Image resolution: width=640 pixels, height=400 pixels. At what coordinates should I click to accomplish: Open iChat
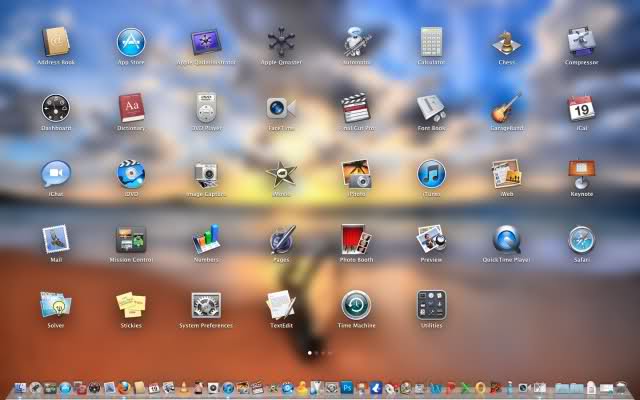pos(56,174)
